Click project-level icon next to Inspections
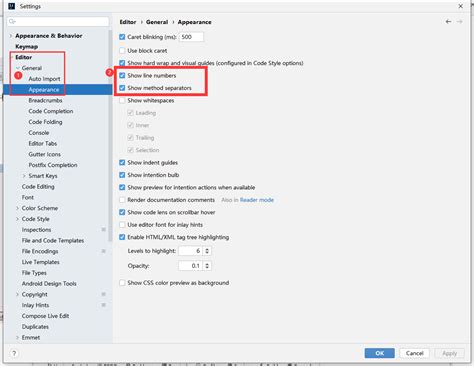Image resolution: width=474 pixels, height=366 pixels. [x=104, y=230]
